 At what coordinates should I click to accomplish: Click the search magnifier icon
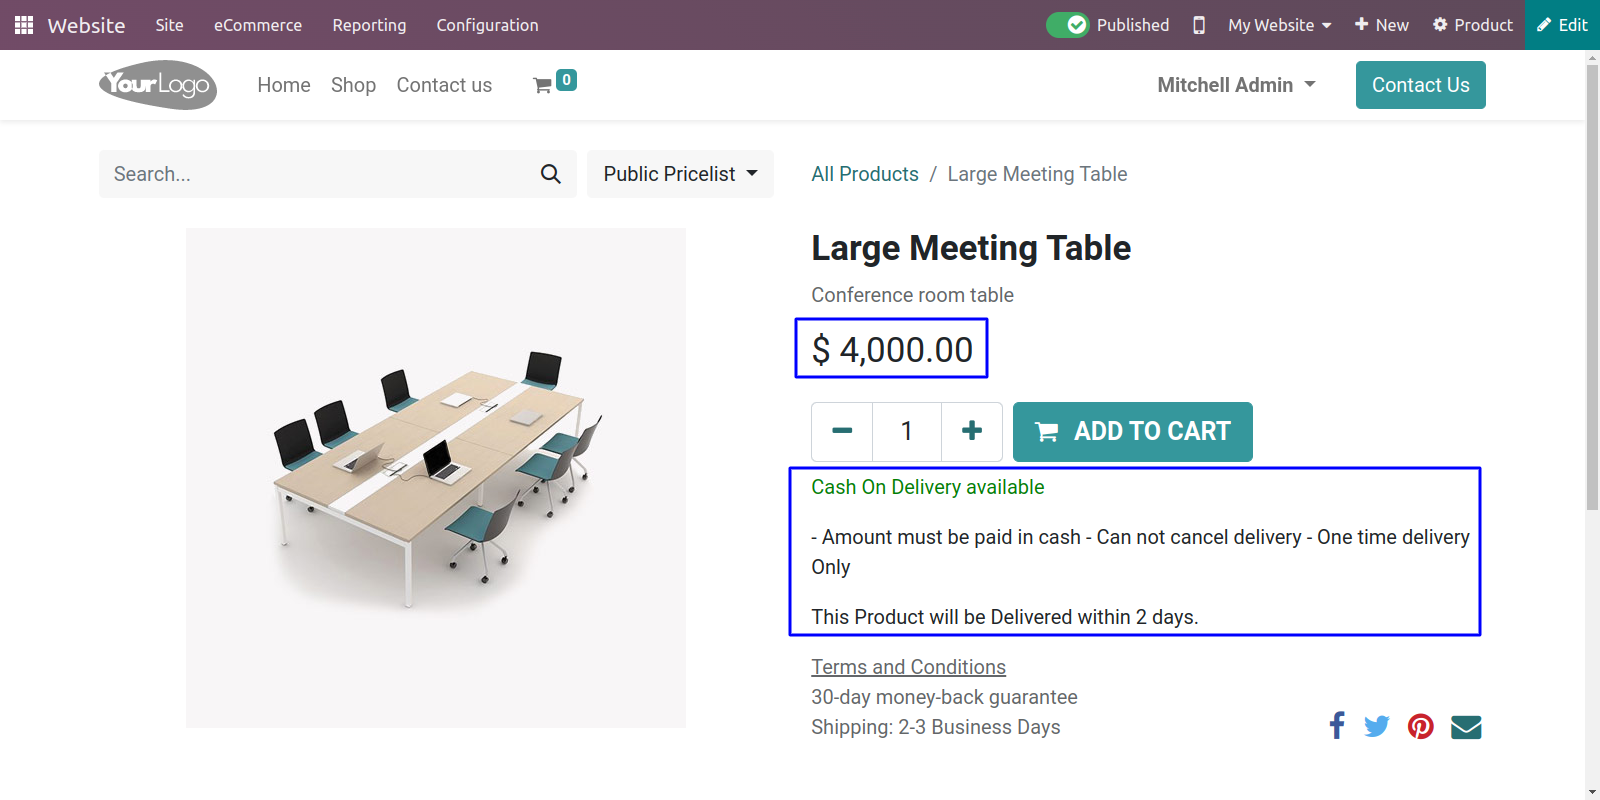550,174
